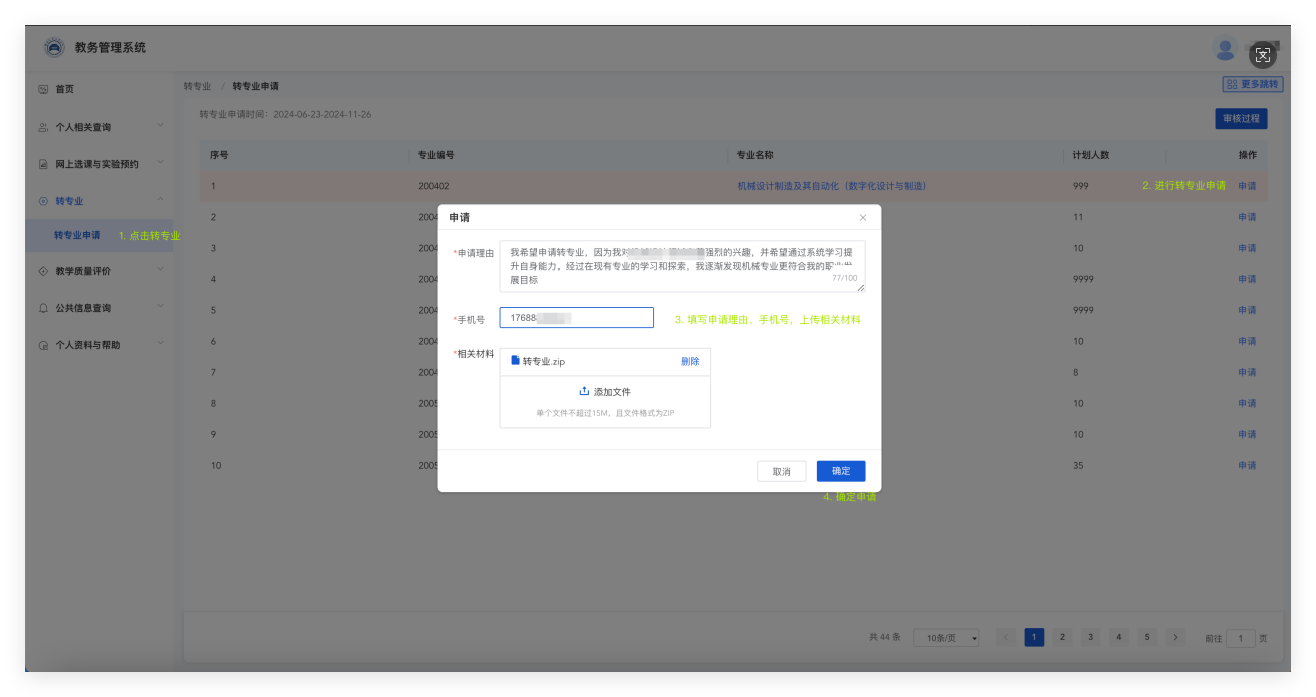Expand the 个人资料与帮助 menu
The height and width of the screenshot is (697, 1316).
(x=160, y=344)
